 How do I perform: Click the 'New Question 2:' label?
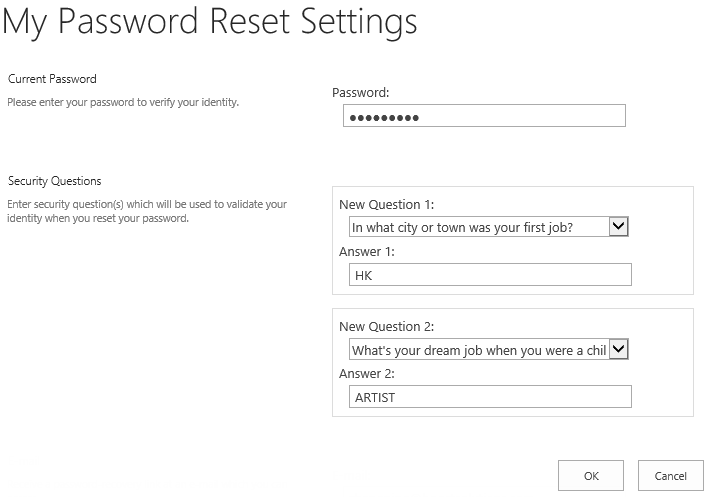[x=387, y=327]
